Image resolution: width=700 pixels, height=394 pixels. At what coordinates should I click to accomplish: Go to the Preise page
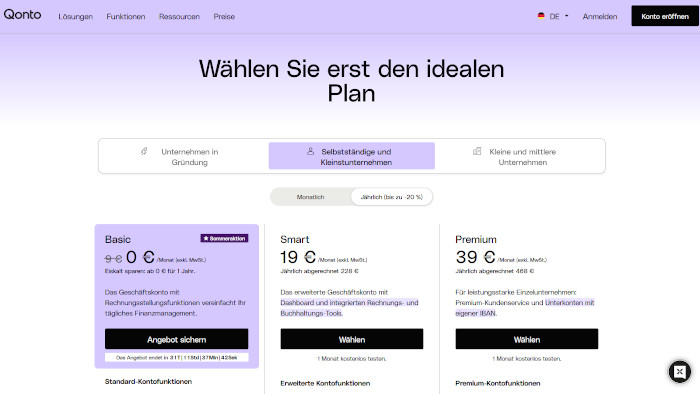pos(224,17)
